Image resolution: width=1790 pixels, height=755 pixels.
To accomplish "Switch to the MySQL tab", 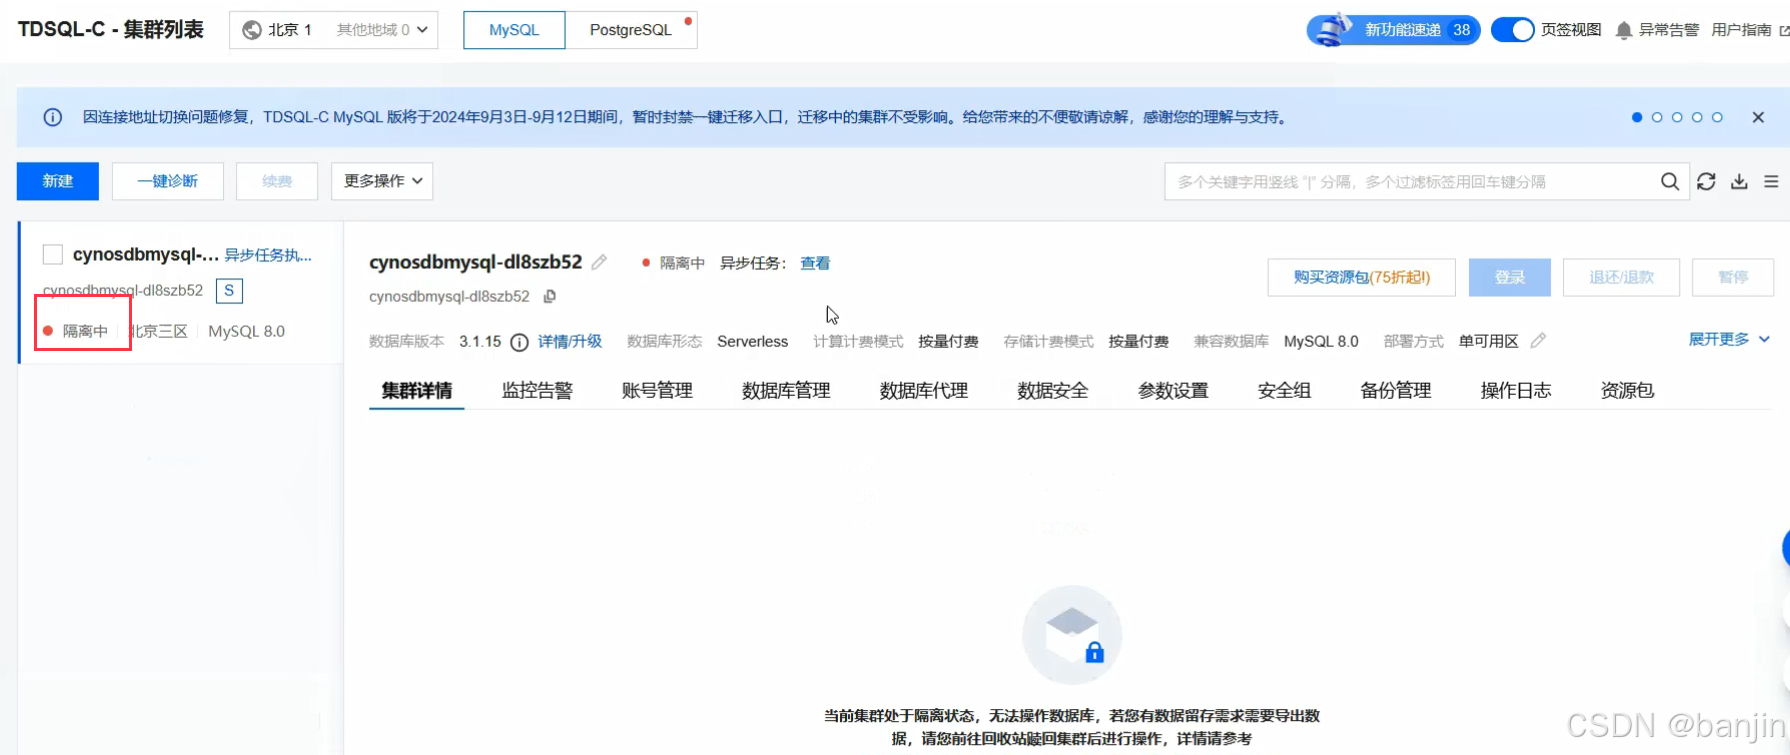I will [x=514, y=30].
